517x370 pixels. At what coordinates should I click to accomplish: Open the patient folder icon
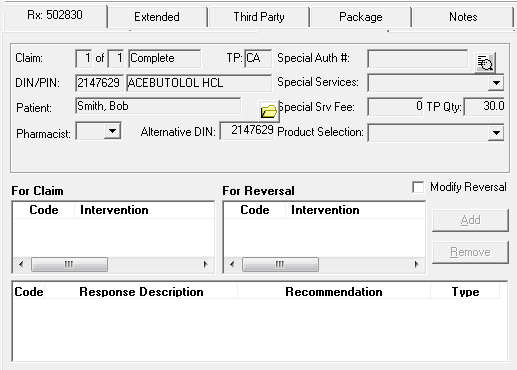click(269, 111)
